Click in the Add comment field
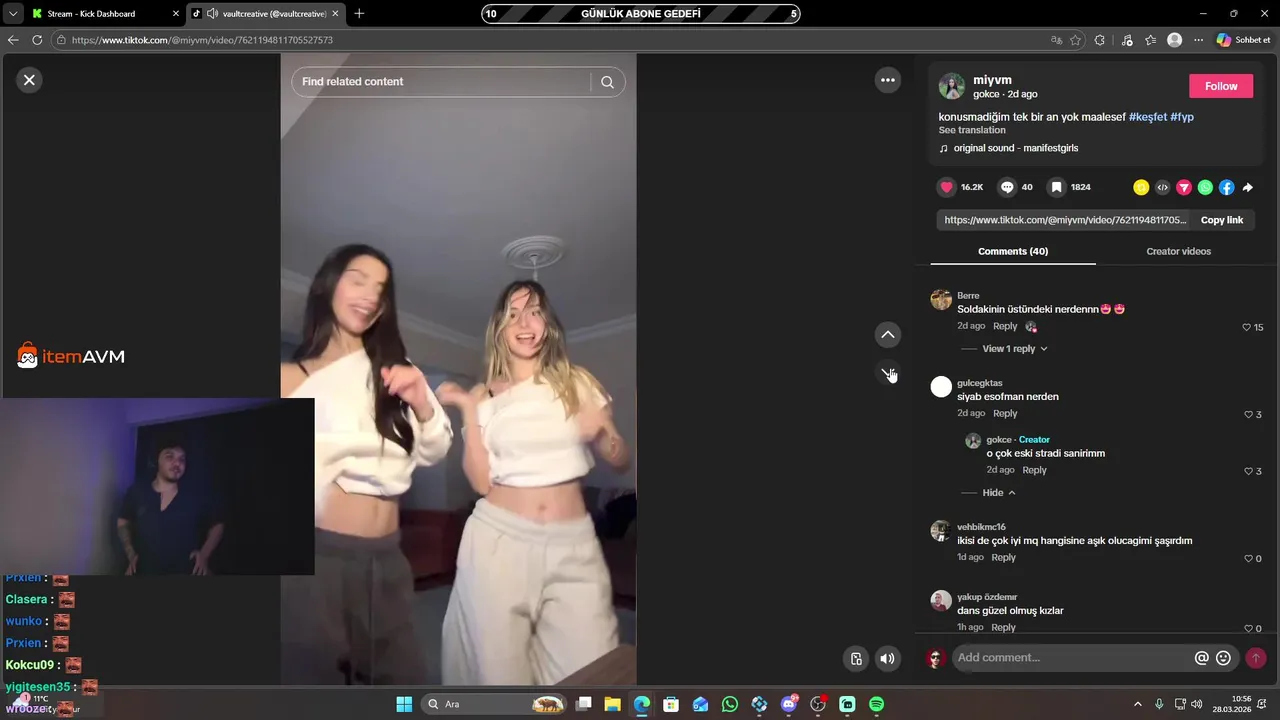This screenshot has width=1280, height=720. pos(1070,658)
